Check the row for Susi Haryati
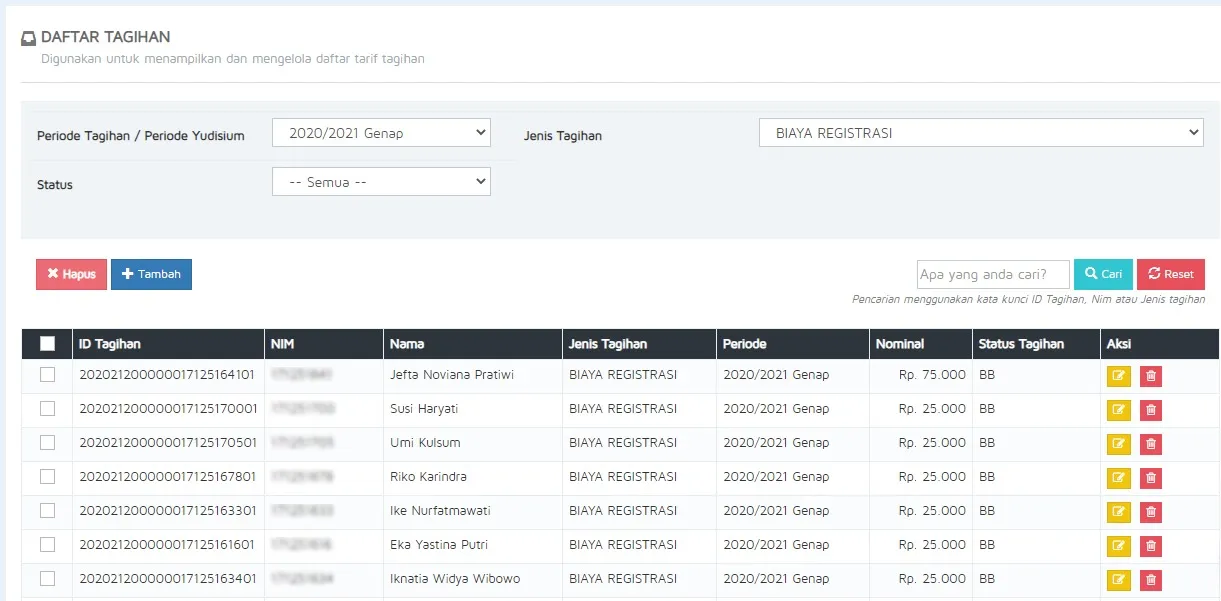1221x601 pixels. click(x=47, y=409)
